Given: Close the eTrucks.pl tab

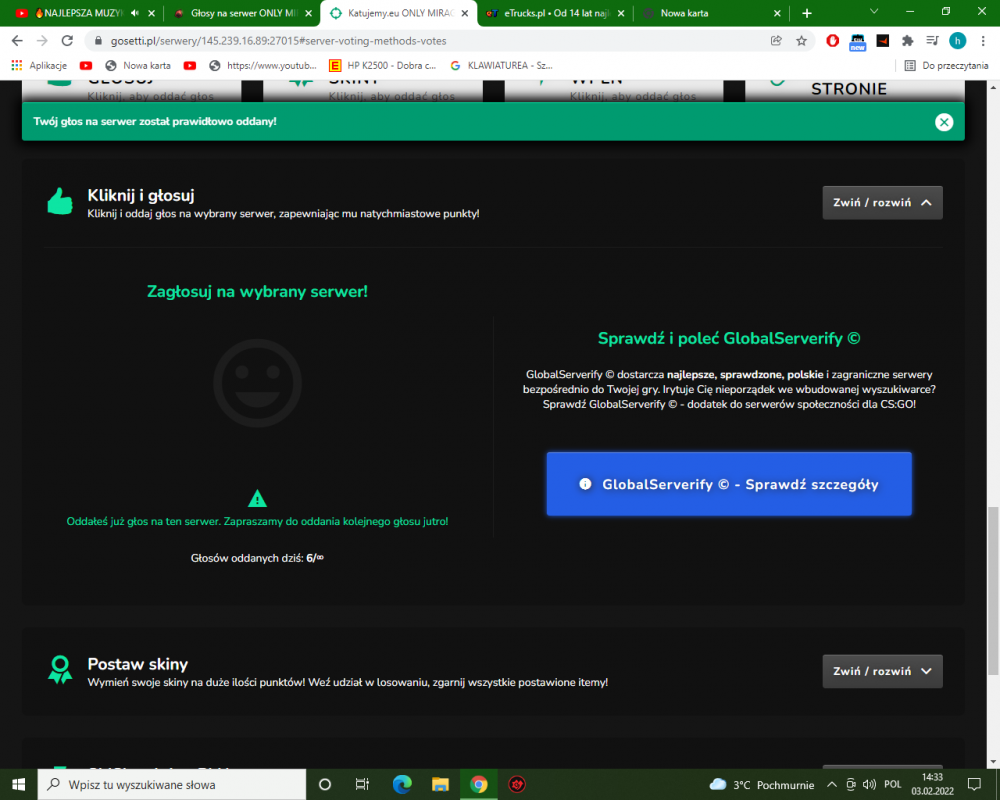Looking at the screenshot, I should pyautogui.click(x=621, y=13).
